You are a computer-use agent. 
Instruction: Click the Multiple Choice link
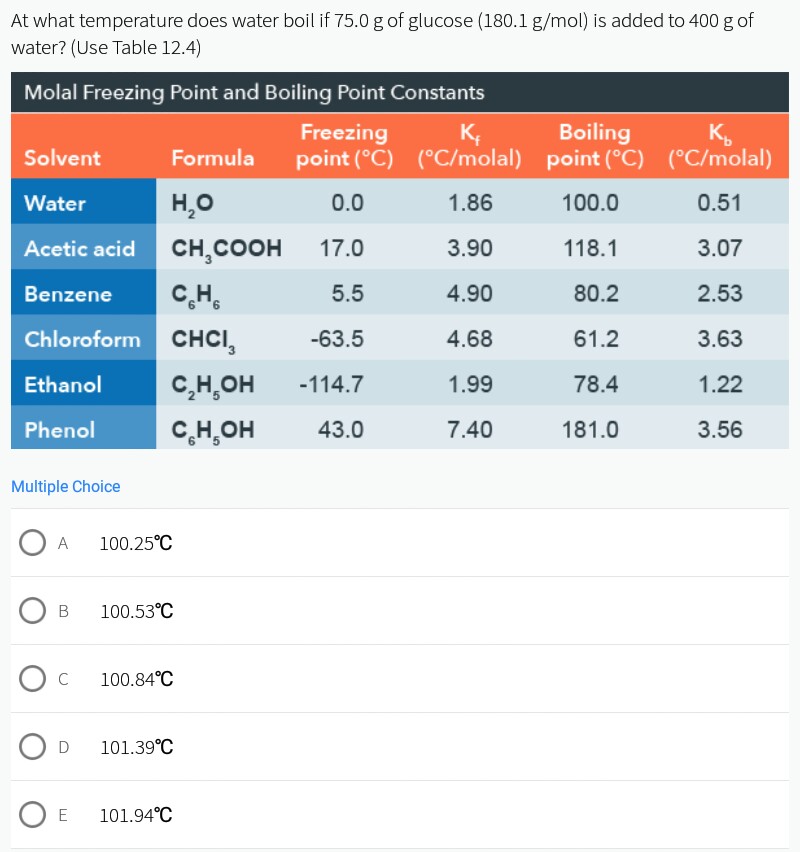tap(65, 486)
